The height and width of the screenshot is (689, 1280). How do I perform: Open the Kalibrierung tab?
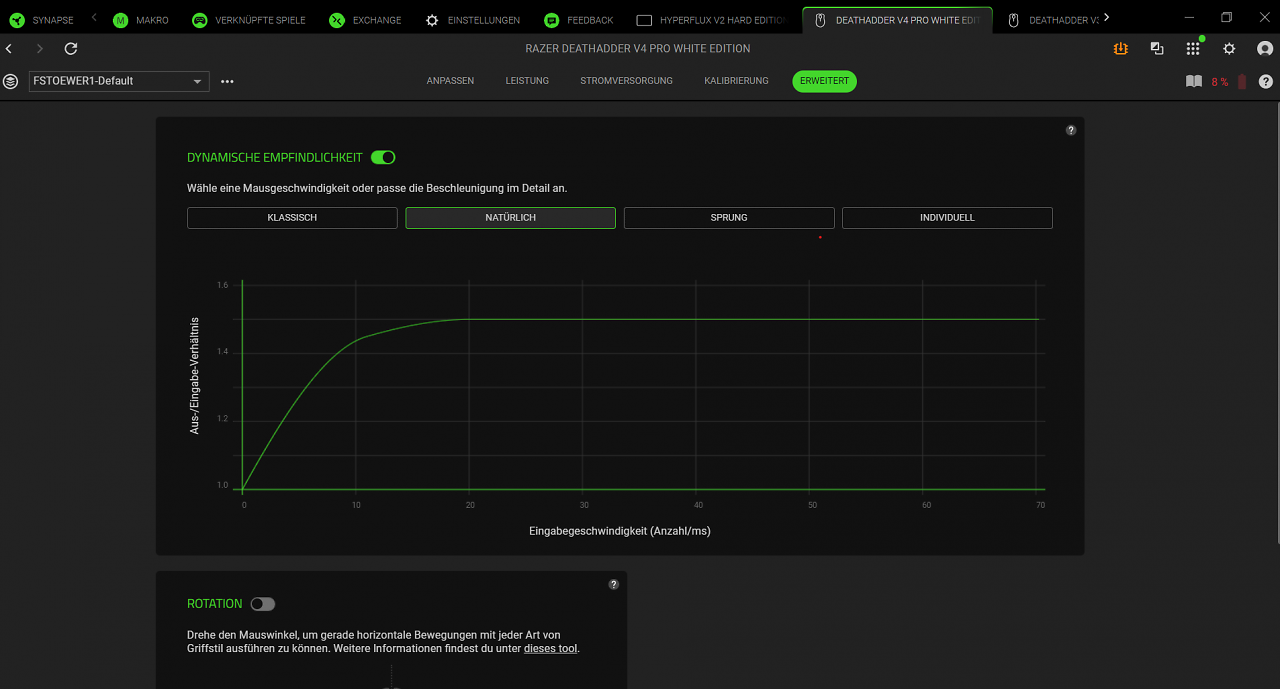[736, 81]
